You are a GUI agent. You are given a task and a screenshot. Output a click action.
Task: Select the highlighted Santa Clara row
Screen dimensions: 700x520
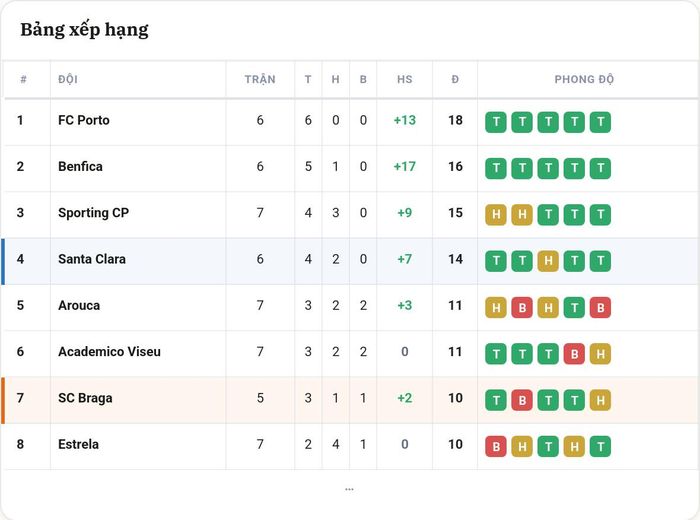click(350, 261)
